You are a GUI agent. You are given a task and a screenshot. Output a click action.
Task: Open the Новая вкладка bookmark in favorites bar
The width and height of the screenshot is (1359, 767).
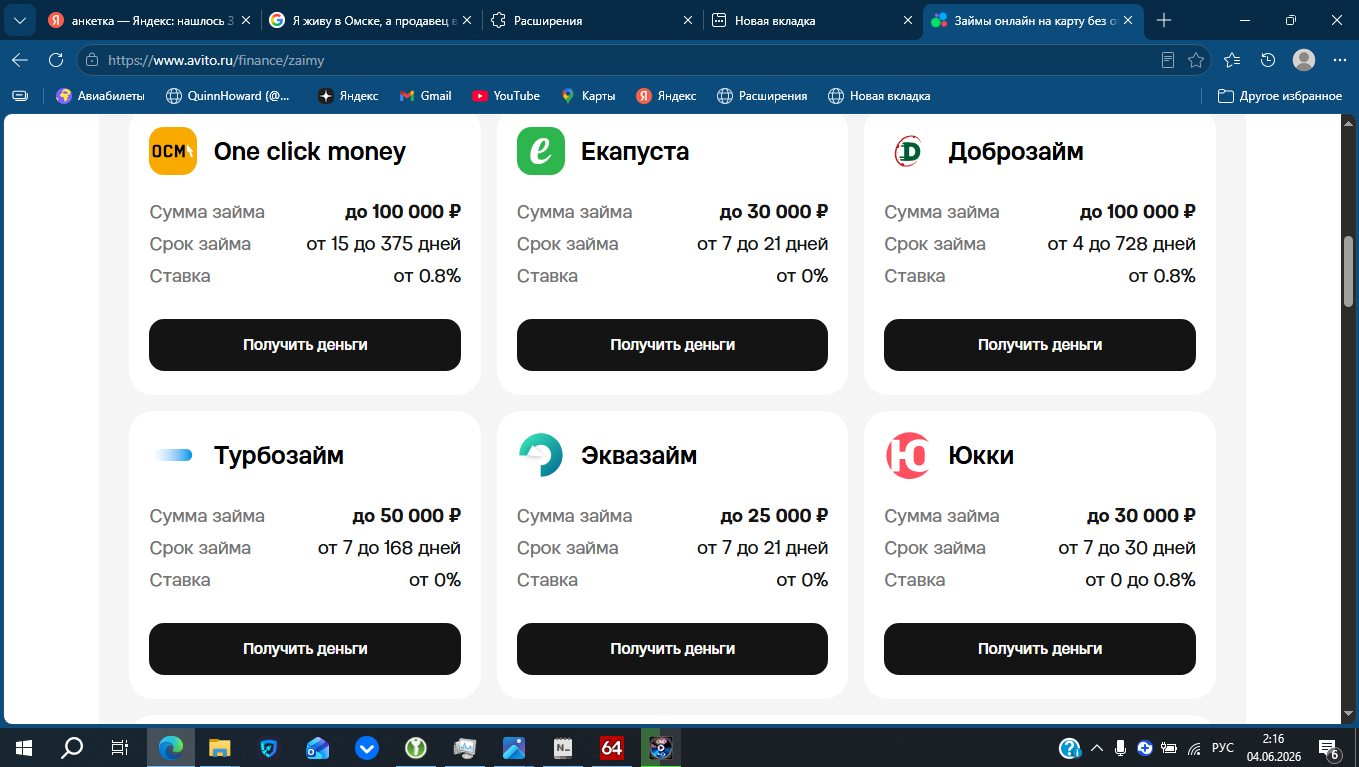tap(880, 96)
